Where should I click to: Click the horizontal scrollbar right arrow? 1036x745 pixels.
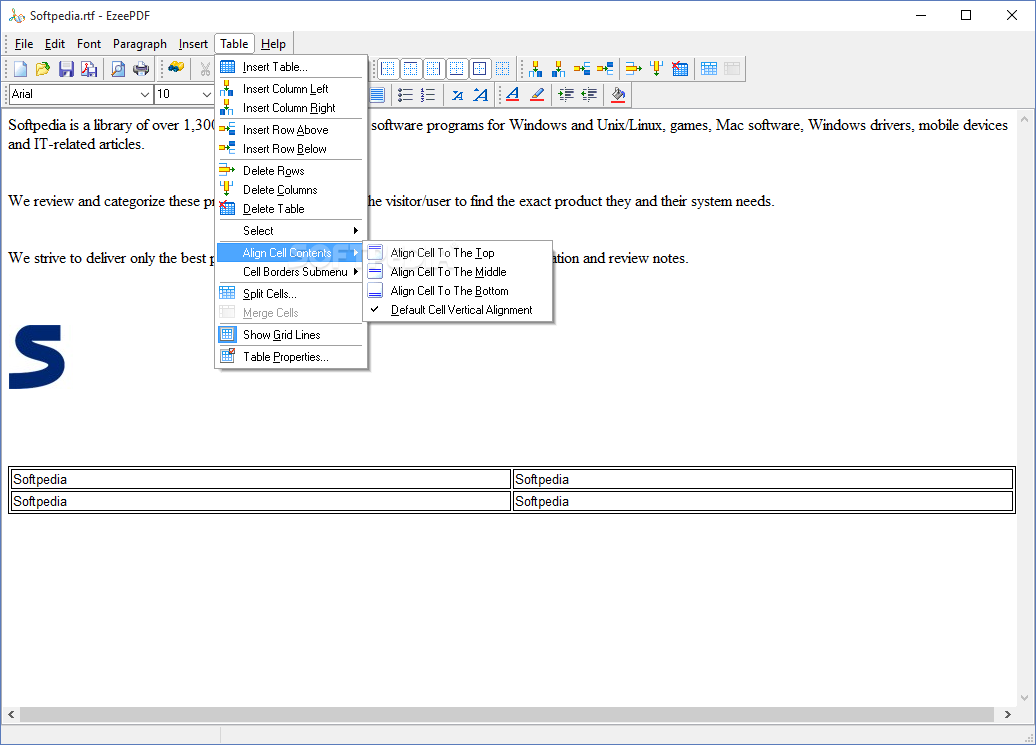point(1008,715)
